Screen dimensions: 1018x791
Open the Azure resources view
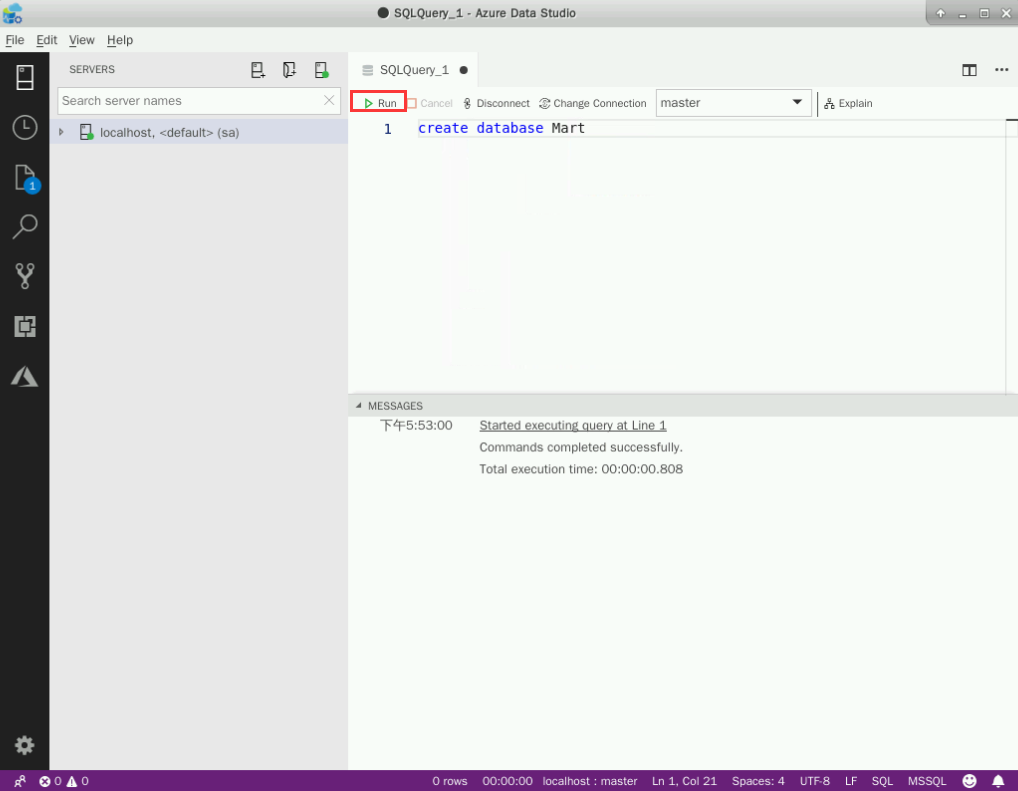pyautogui.click(x=24, y=376)
